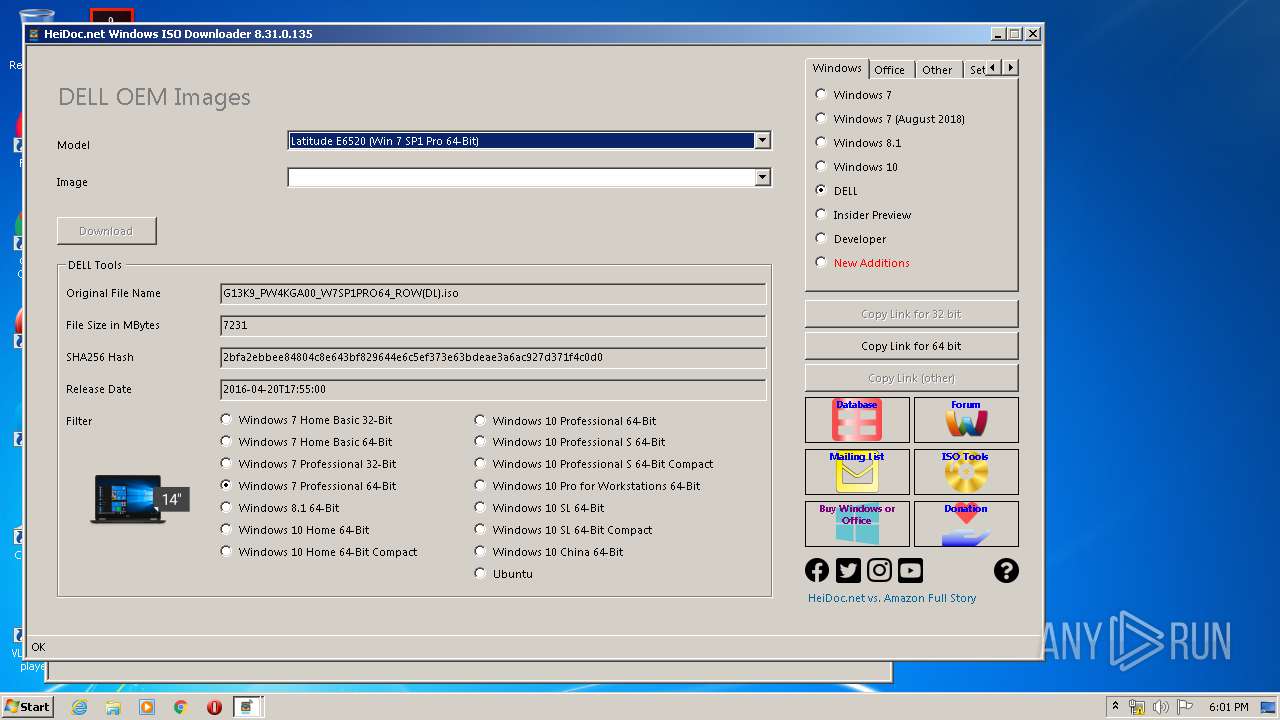The width and height of the screenshot is (1280, 720).
Task: Open the Twitter social icon
Action: (848, 570)
